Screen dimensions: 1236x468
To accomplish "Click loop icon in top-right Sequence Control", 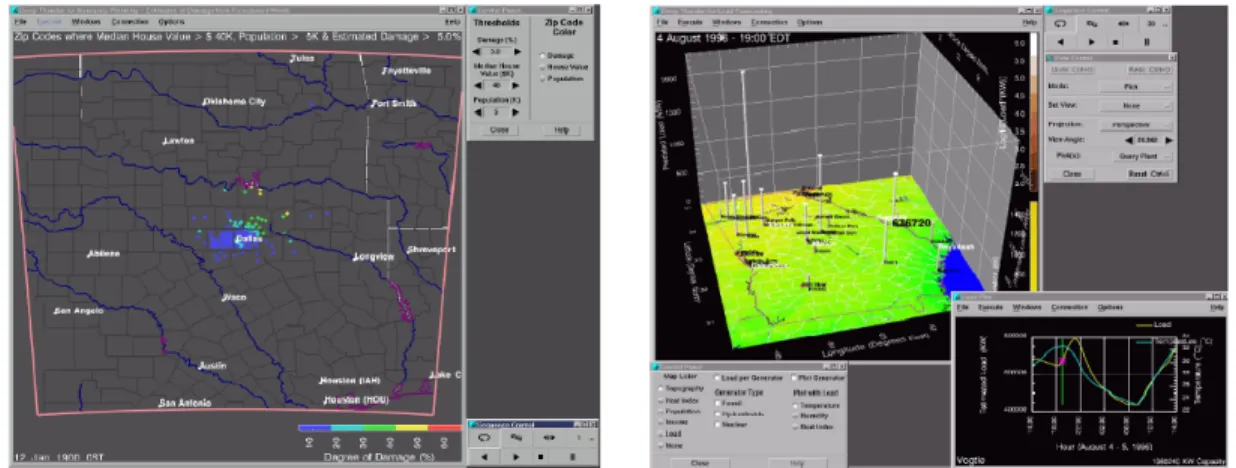I will (1060, 24).
